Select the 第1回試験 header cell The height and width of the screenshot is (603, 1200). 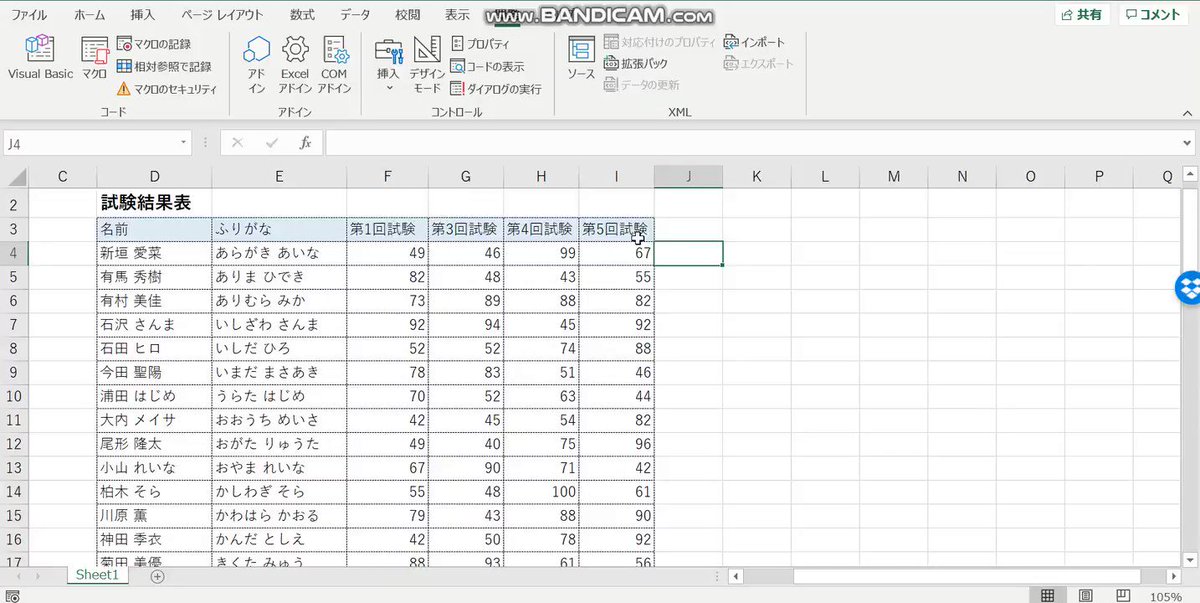point(387,229)
